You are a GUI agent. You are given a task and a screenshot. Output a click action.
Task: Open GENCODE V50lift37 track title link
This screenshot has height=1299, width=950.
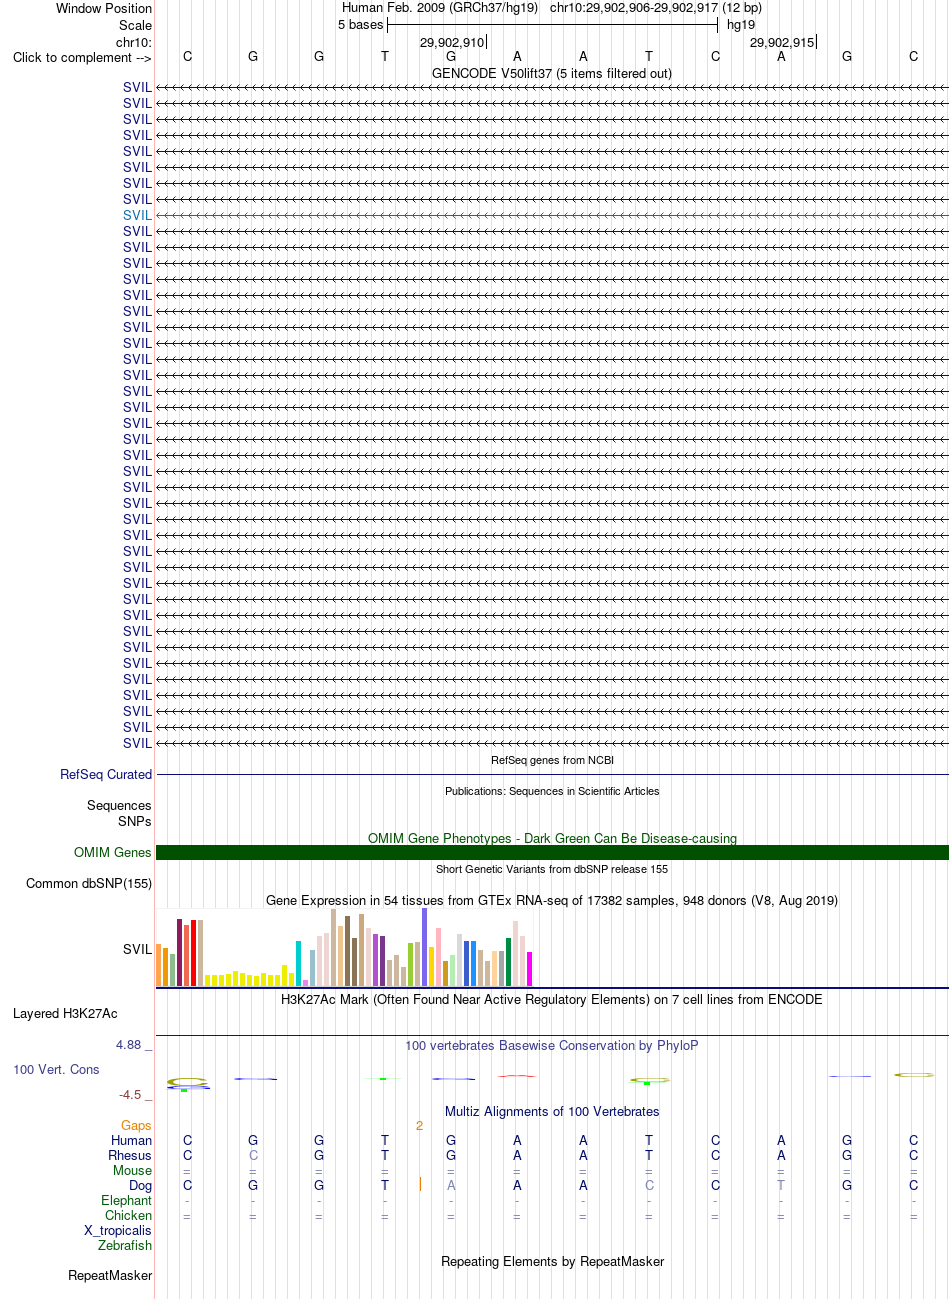552,73
